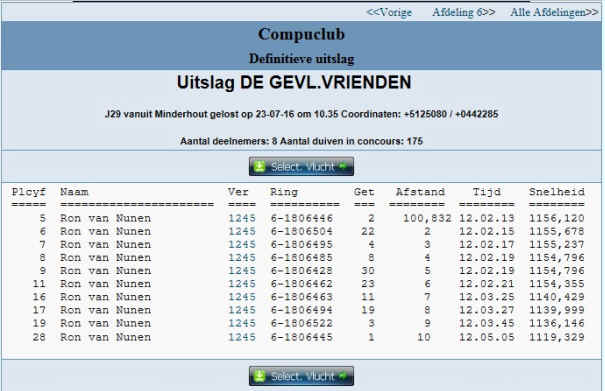Open club 1245 link in place 19 row

pyautogui.click(x=242, y=323)
